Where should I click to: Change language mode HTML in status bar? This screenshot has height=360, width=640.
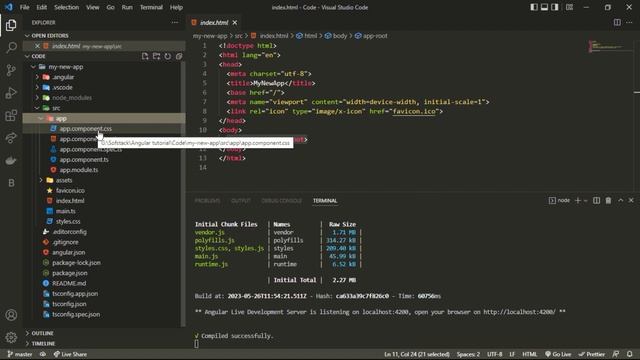tap(530, 354)
